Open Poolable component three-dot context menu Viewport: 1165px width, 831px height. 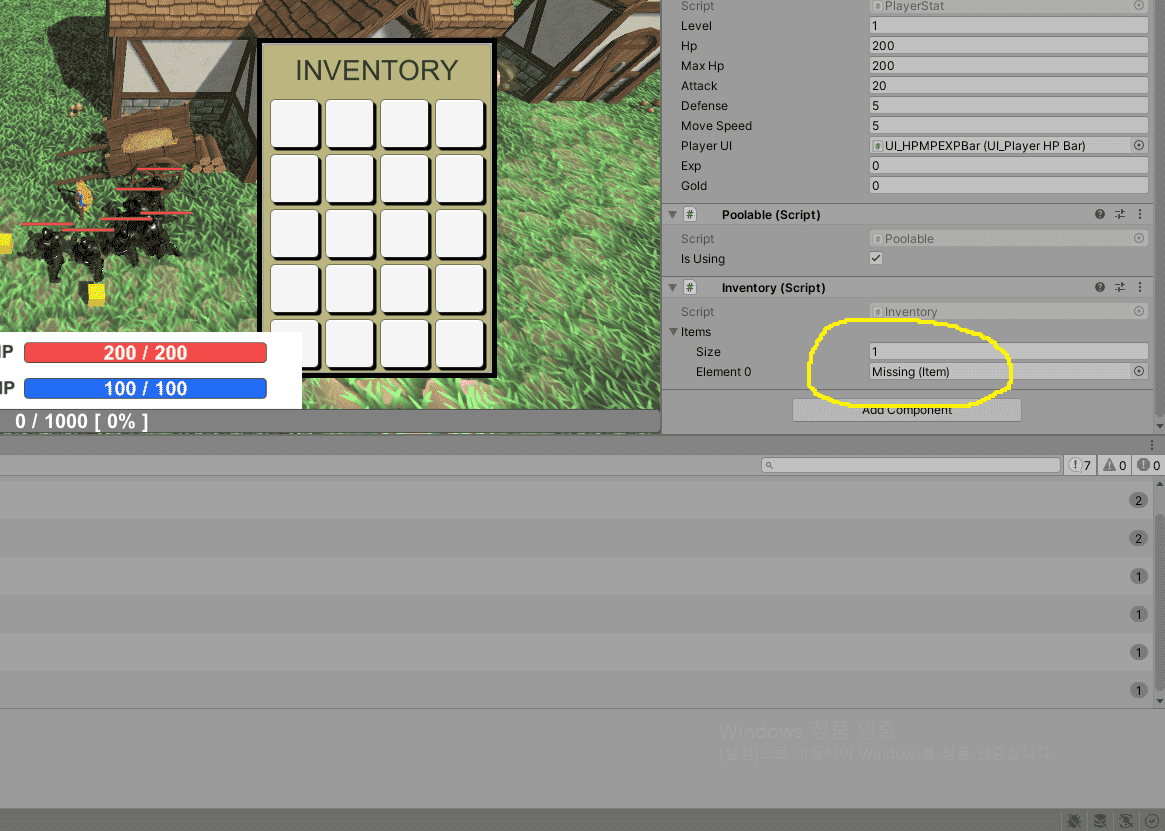[x=1140, y=214]
